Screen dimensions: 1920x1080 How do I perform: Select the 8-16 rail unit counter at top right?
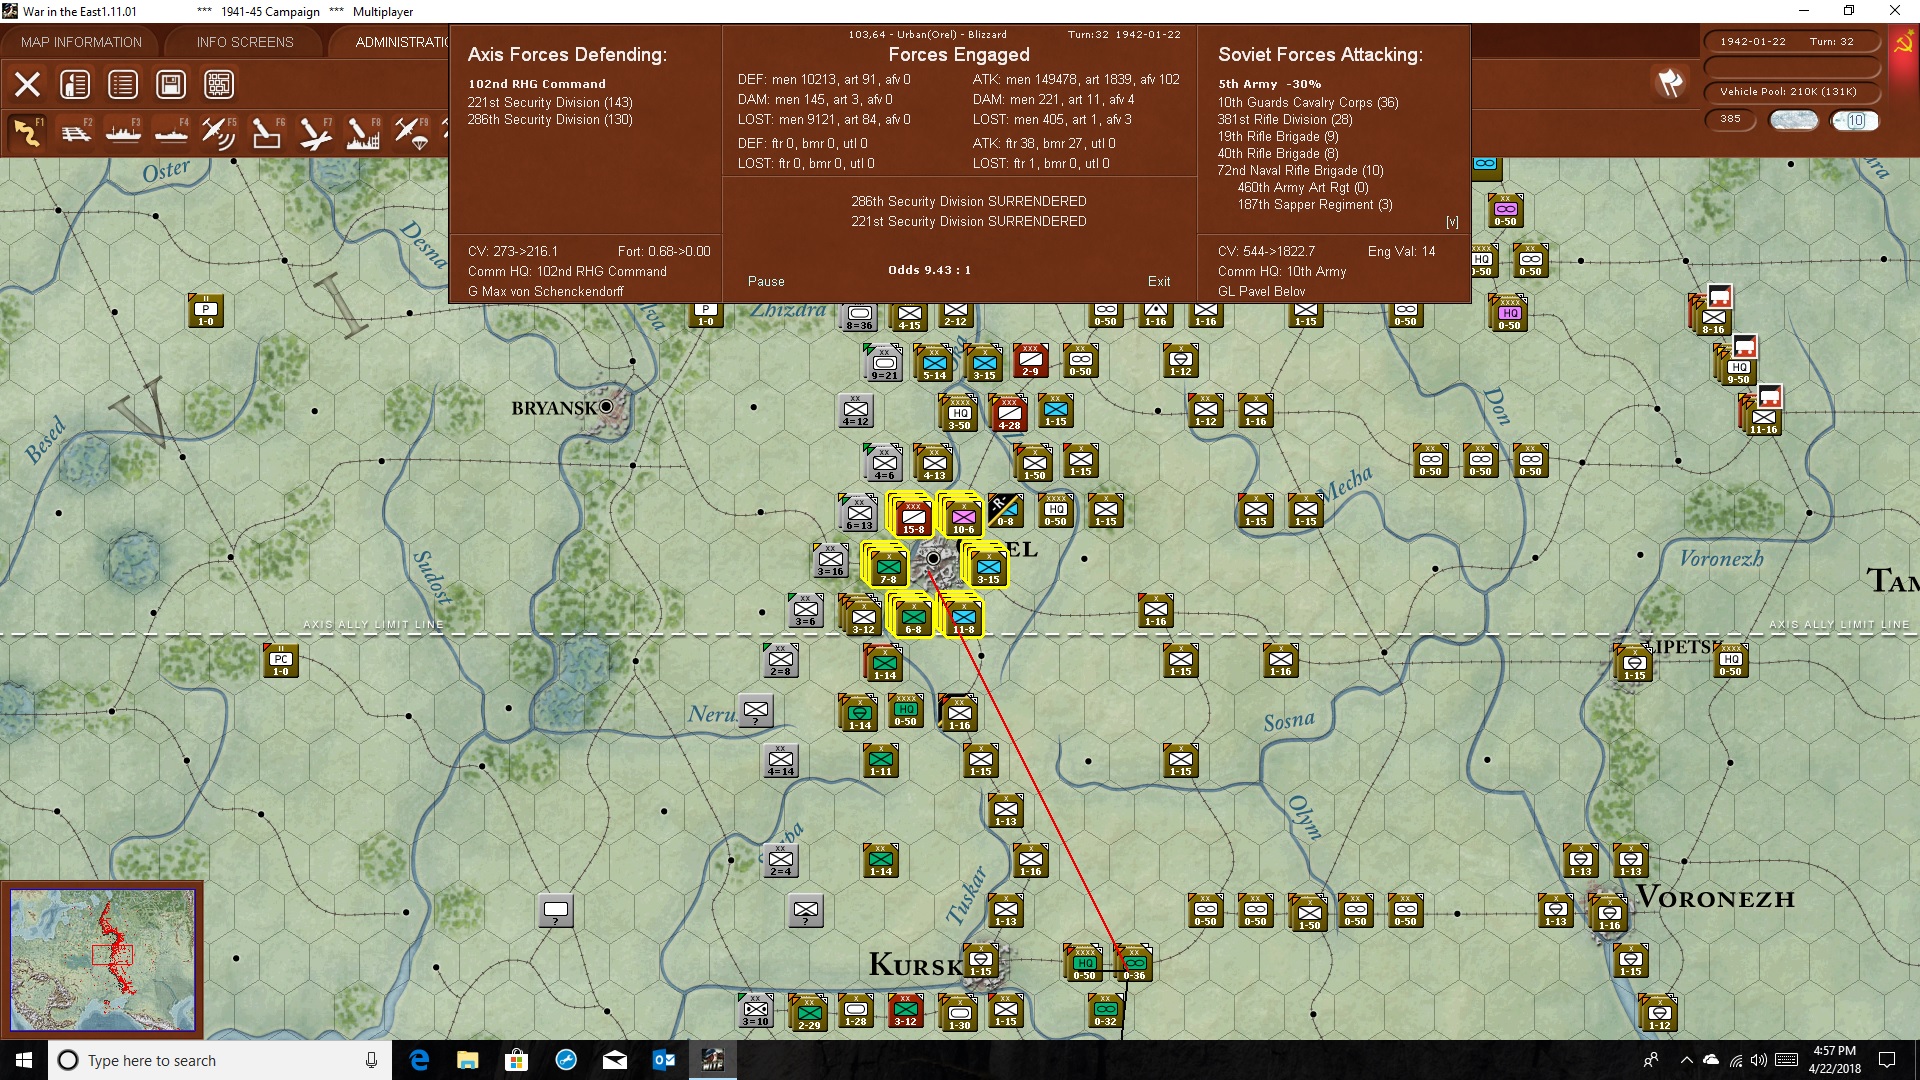(x=1713, y=316)
